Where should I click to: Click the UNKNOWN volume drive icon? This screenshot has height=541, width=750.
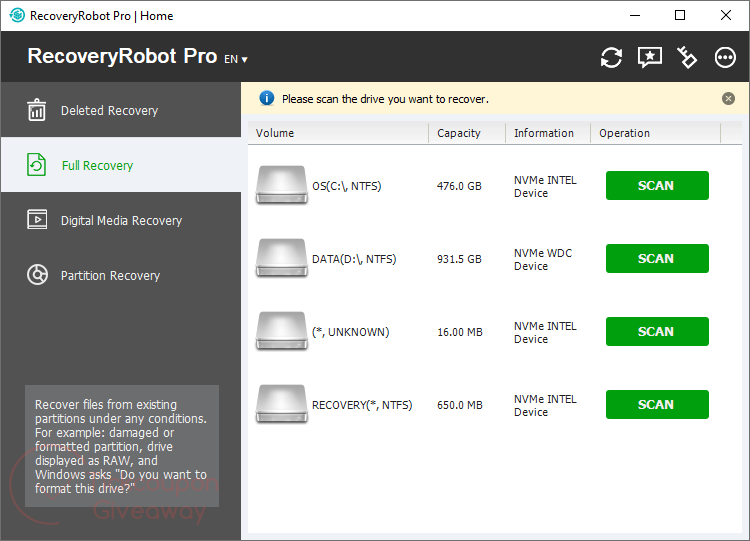tap(281, 331)
